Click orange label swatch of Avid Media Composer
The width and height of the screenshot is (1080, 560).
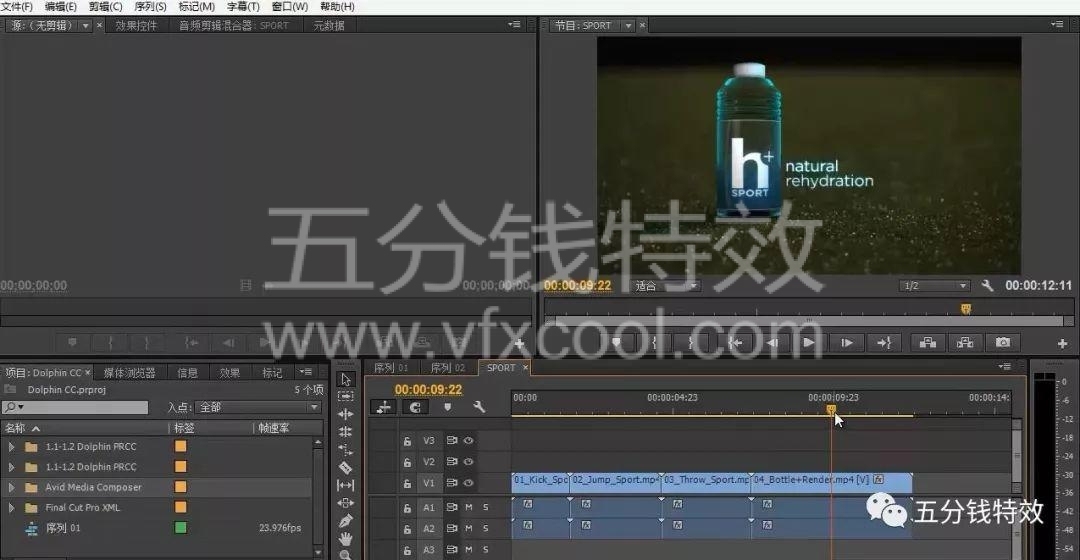pyautogui.click(x=180, y=487)
